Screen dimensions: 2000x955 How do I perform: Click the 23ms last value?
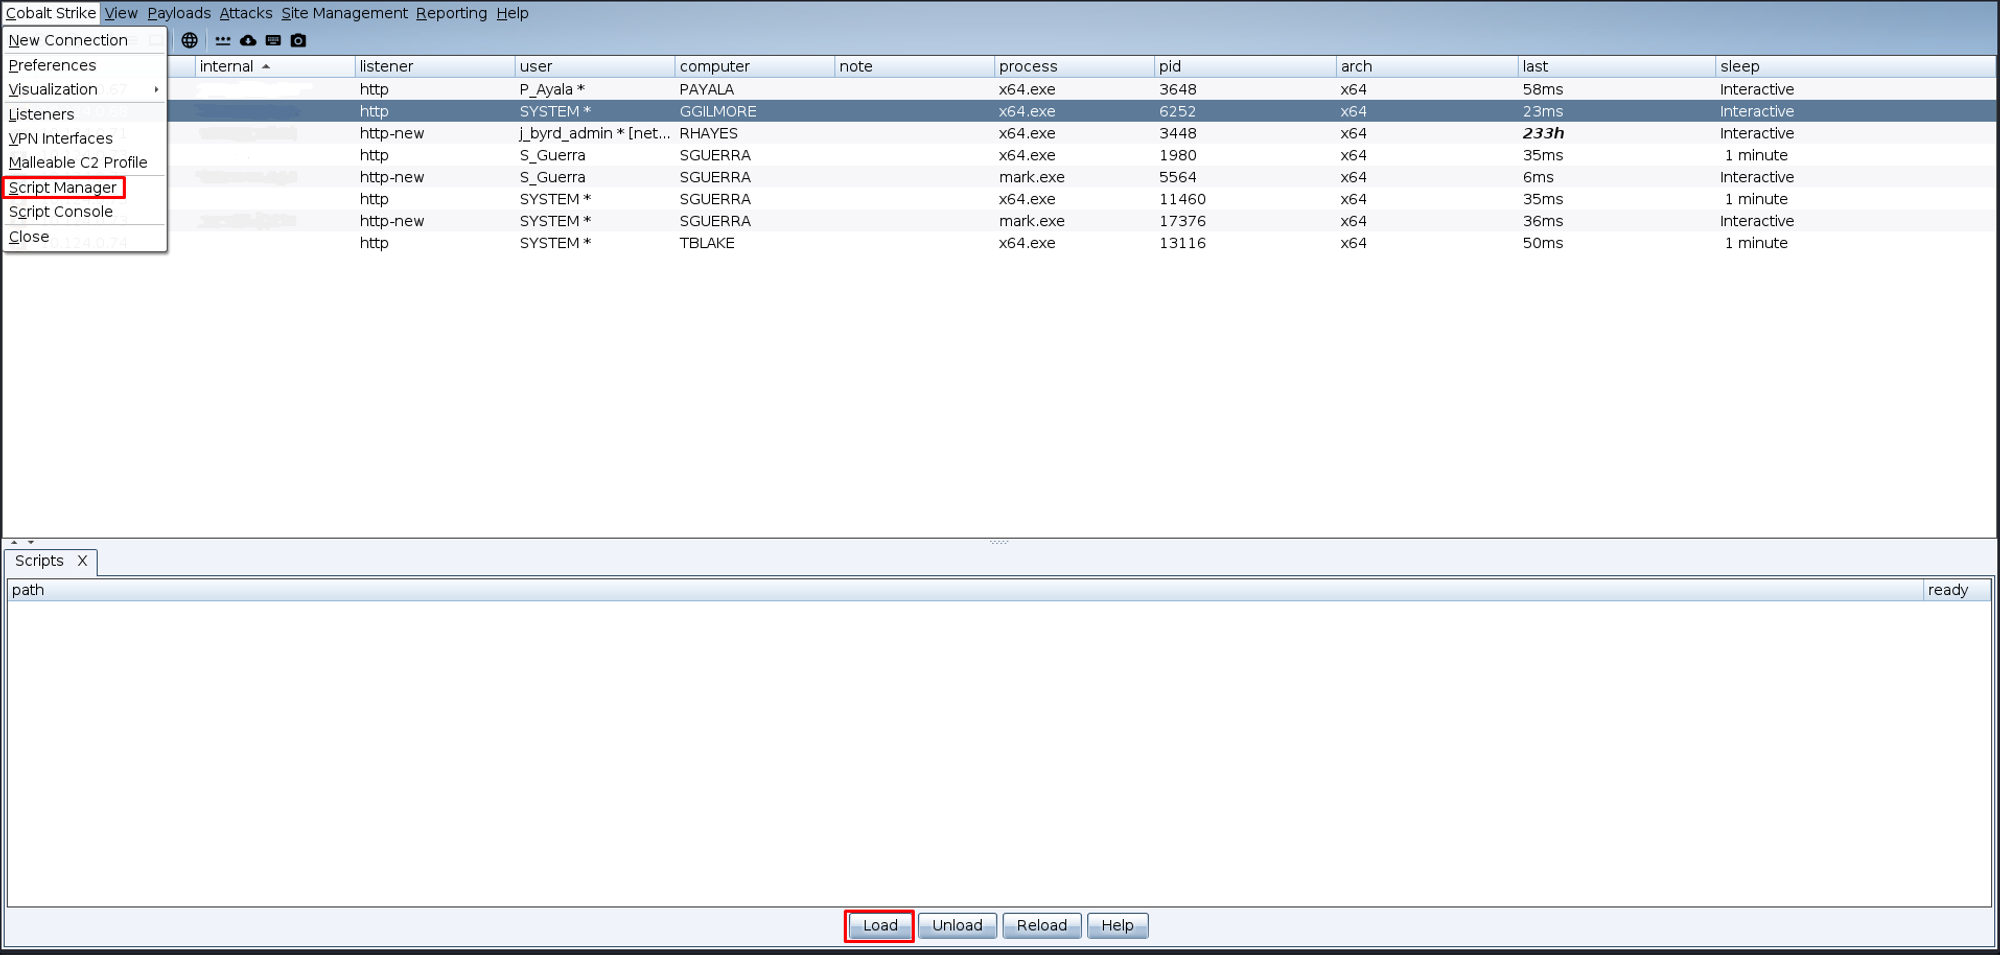pos(1543,111)
